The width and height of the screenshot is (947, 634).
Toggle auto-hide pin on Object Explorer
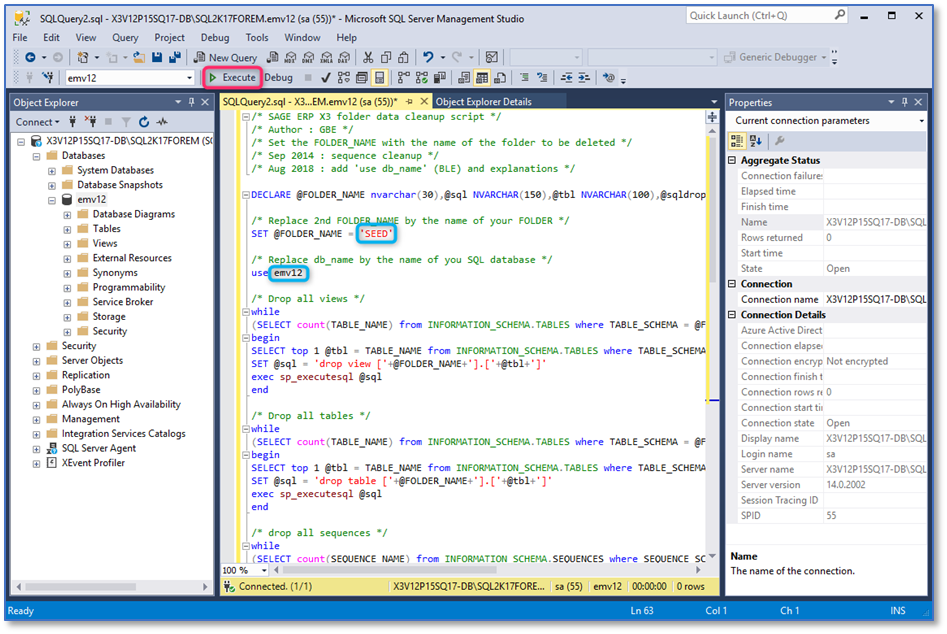(x=191, y=102)
